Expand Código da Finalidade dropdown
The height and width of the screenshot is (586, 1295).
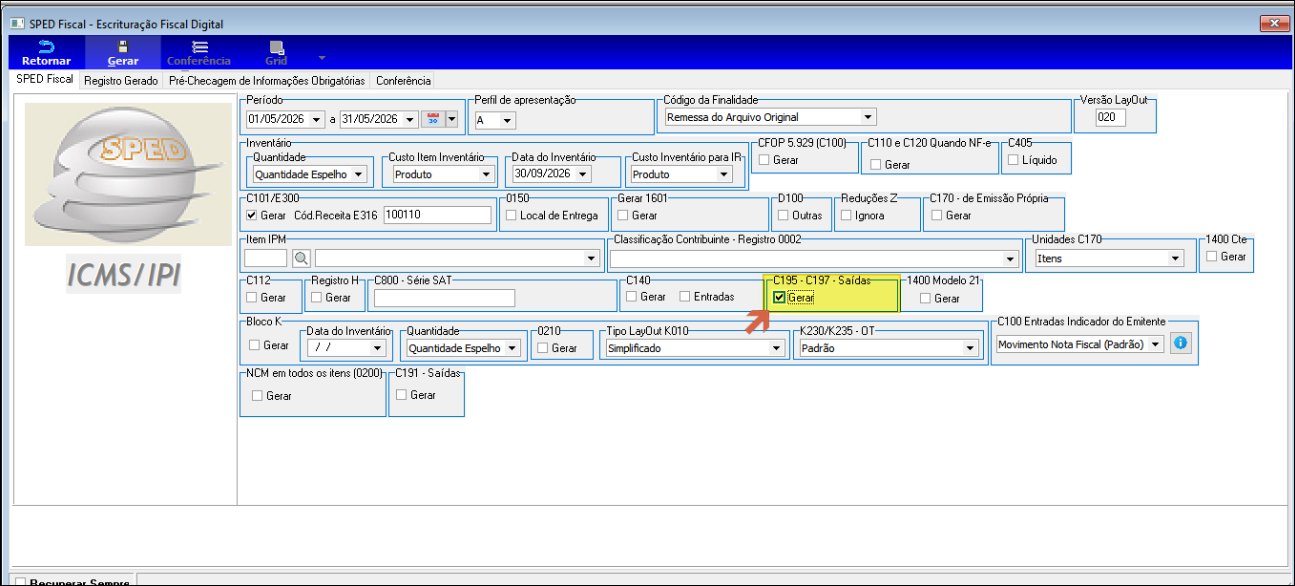868,116
